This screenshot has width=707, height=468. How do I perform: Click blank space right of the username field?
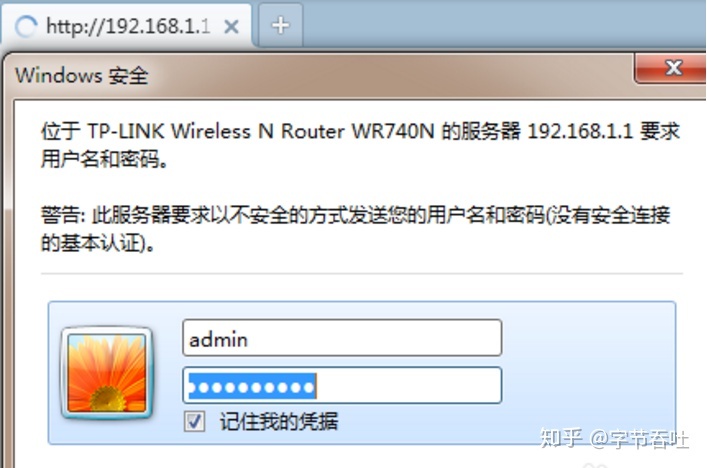(588, 338)
